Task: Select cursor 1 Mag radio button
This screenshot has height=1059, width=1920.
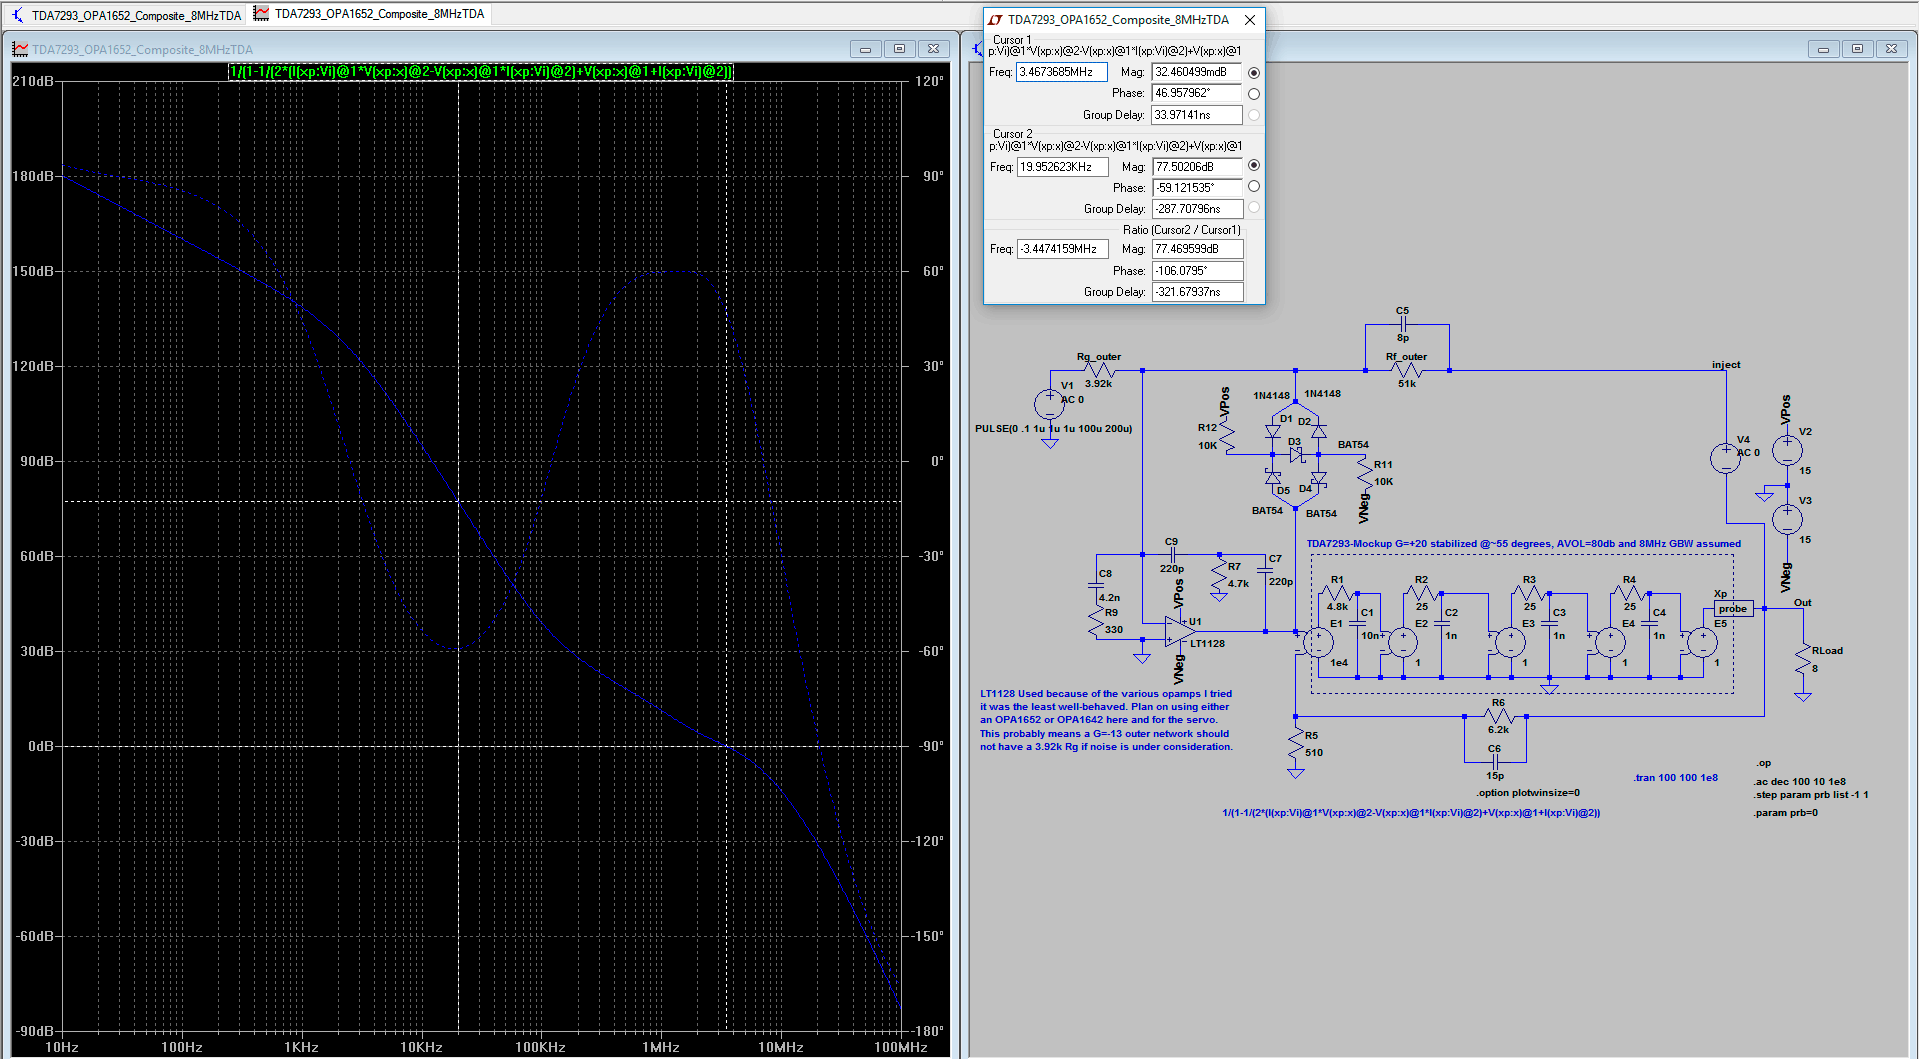Action: pos(1254,73)
